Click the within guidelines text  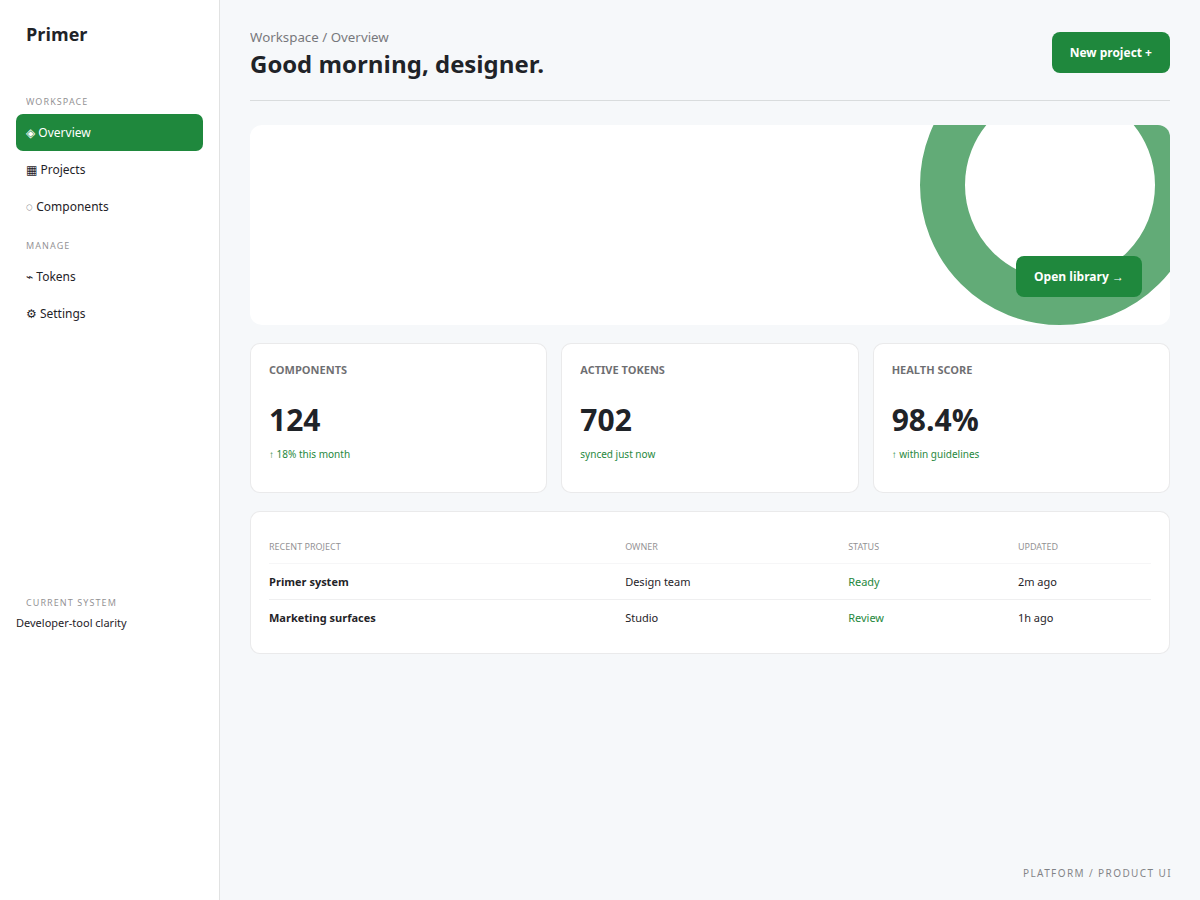tap(936, 454)
